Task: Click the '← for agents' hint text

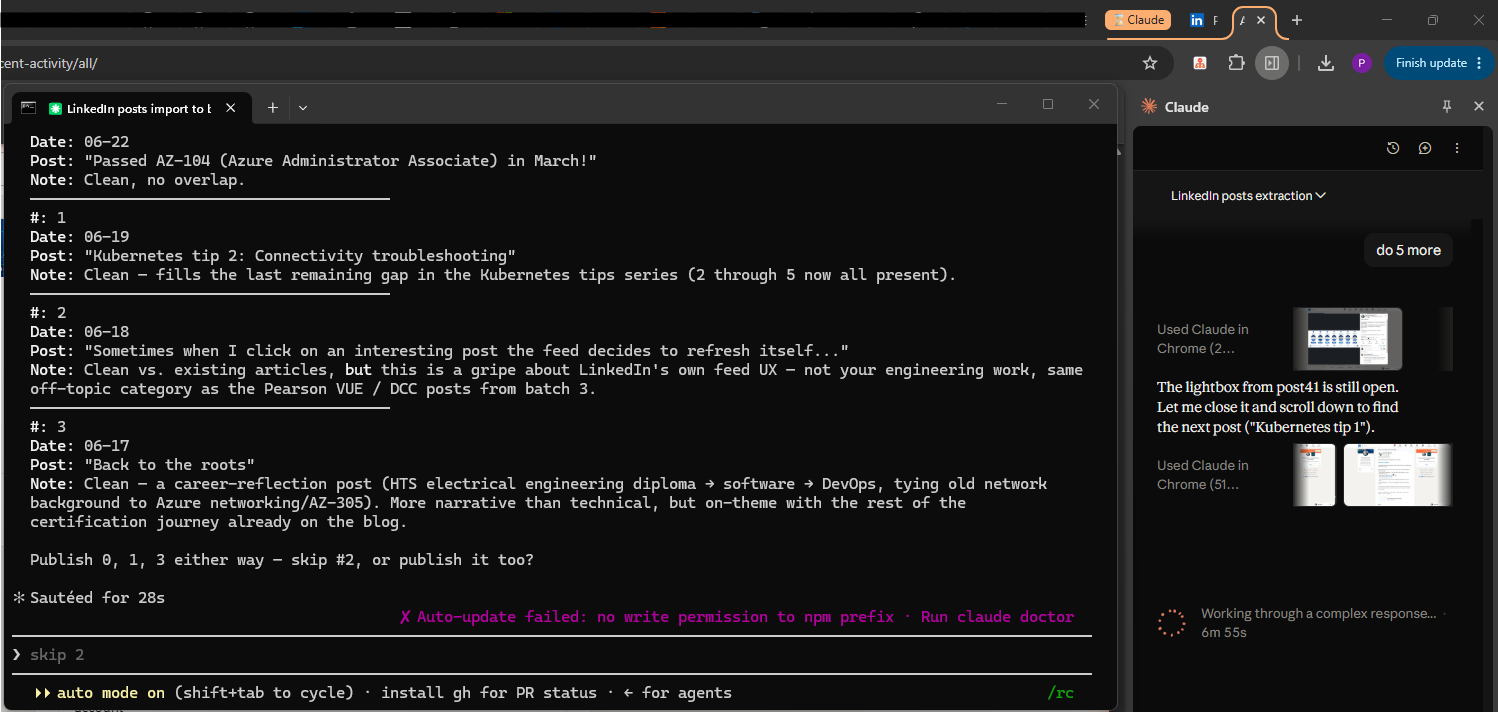Action: (677, 693)
